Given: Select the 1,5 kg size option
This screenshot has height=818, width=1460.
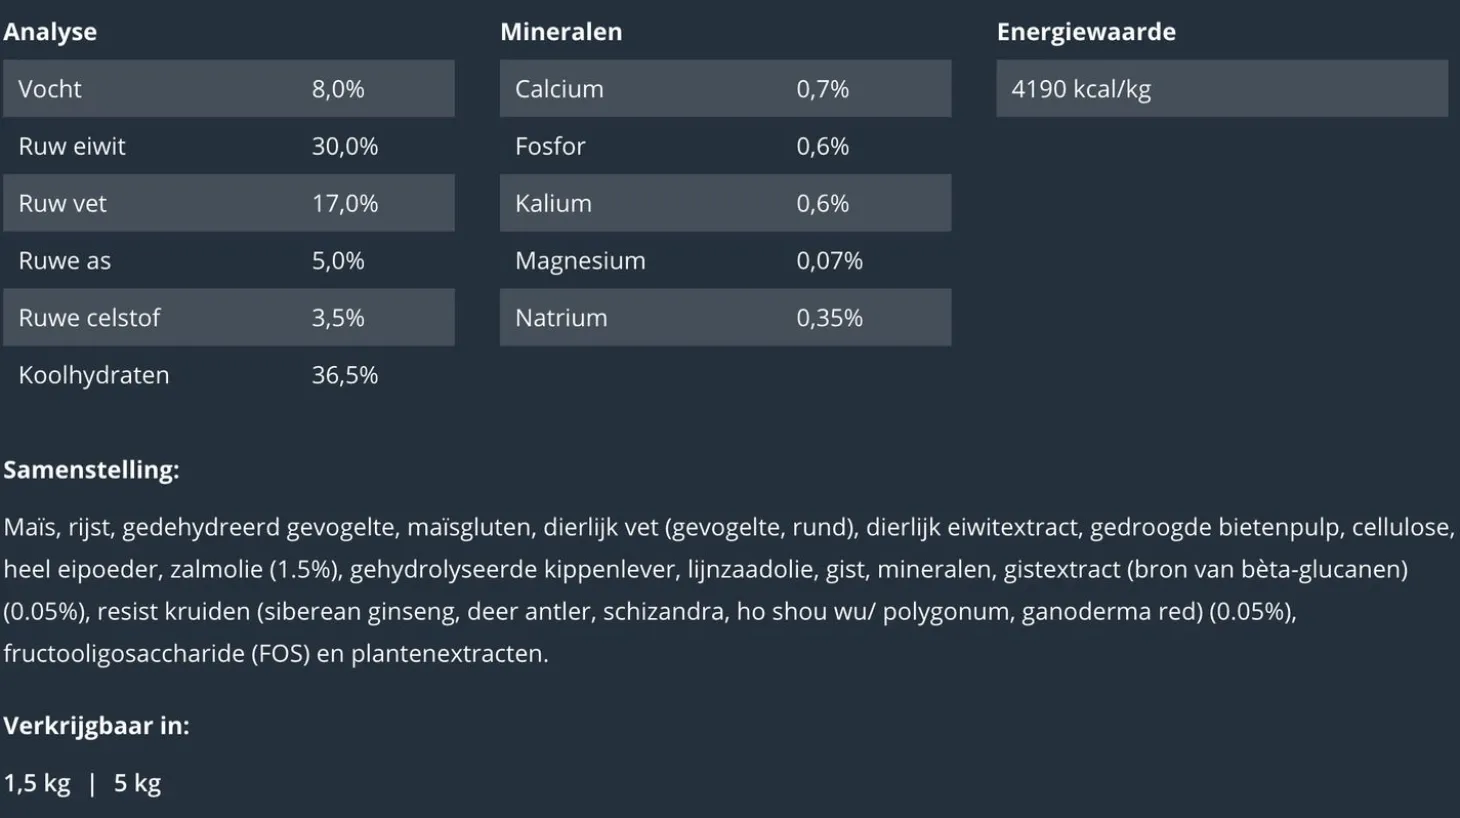Looking at the screenshot, I should coord(37,783).
